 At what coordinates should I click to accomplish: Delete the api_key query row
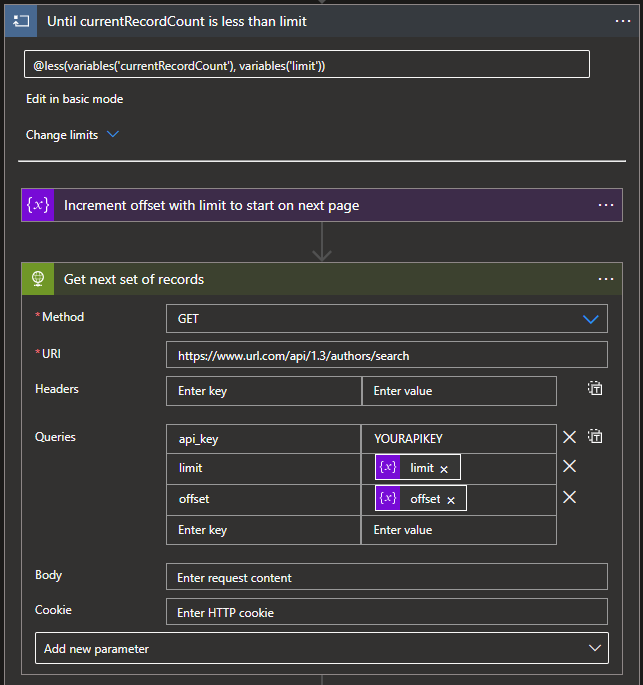pyautogui.click(x=569, y=437)
